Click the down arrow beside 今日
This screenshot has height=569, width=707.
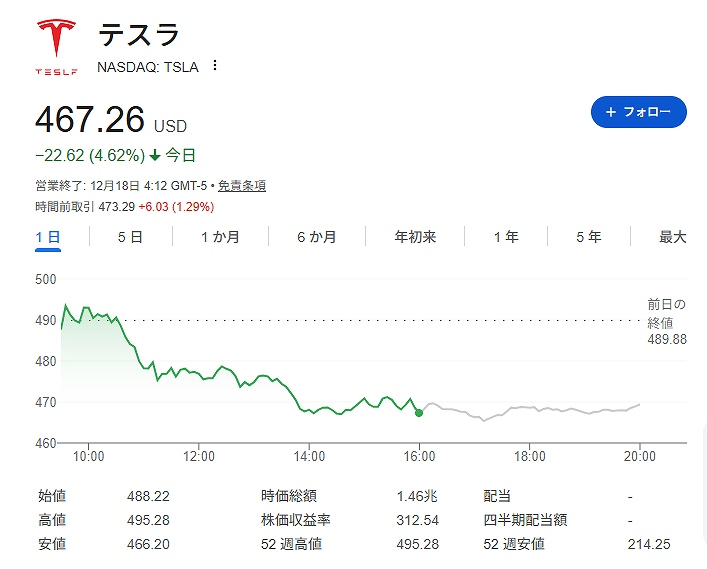[x=155, y=156]
